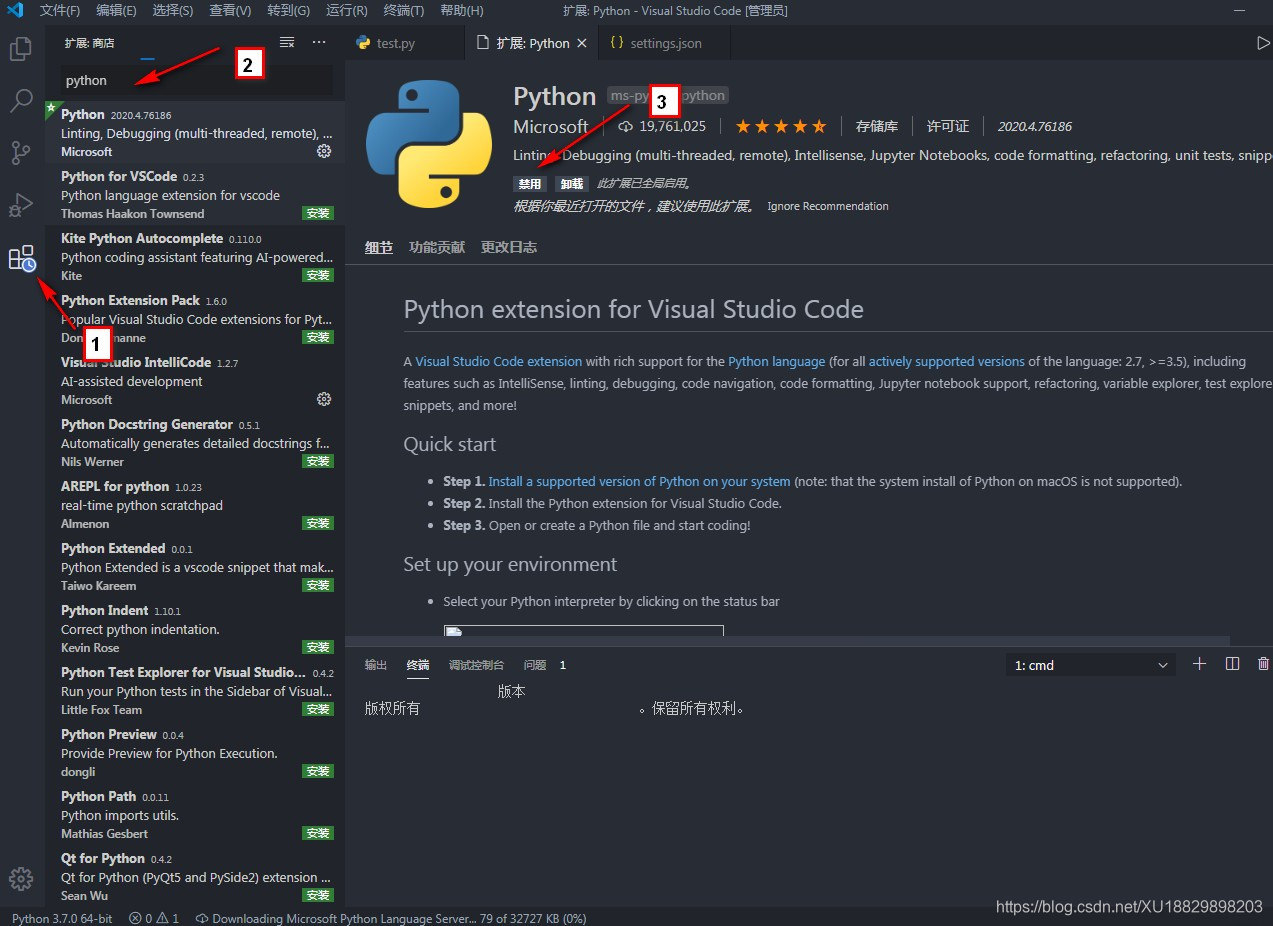The image size is (1273, 926).
Task: Click the Microsoft publisher name in header
Action: pyautogui.click(x=551, y=126)
